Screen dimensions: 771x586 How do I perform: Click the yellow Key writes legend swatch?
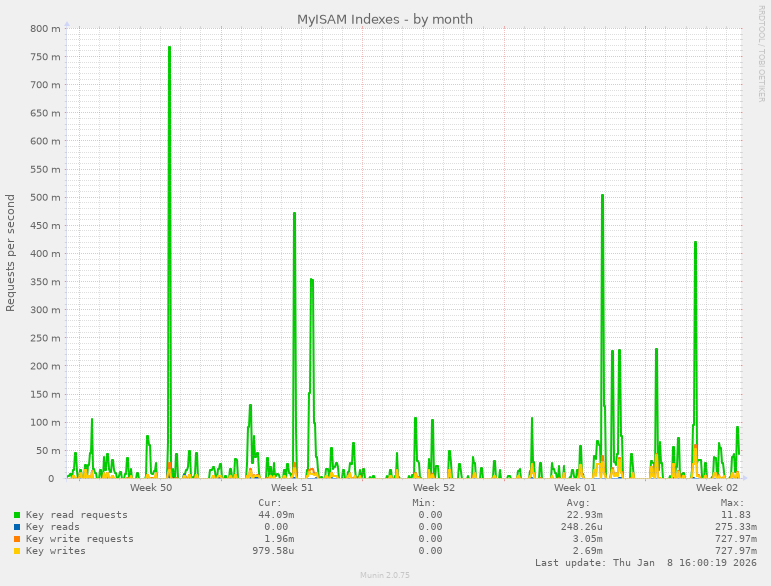17,551
